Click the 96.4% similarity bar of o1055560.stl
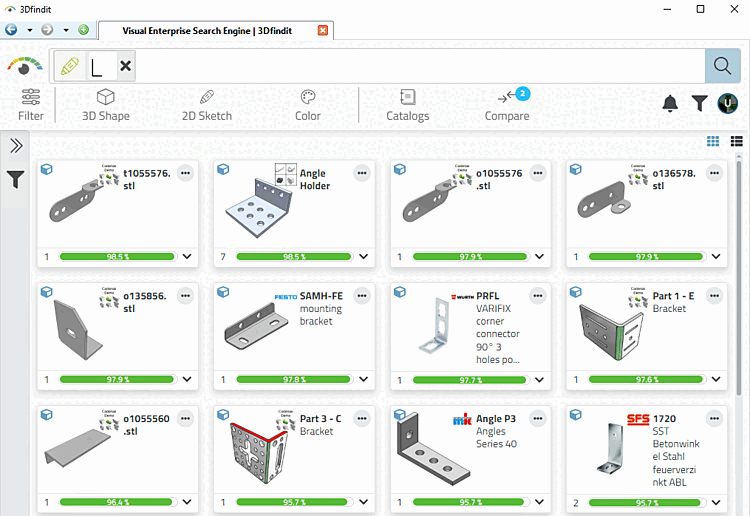The width and height of the screenshot is (750, 516). (117, 502)
